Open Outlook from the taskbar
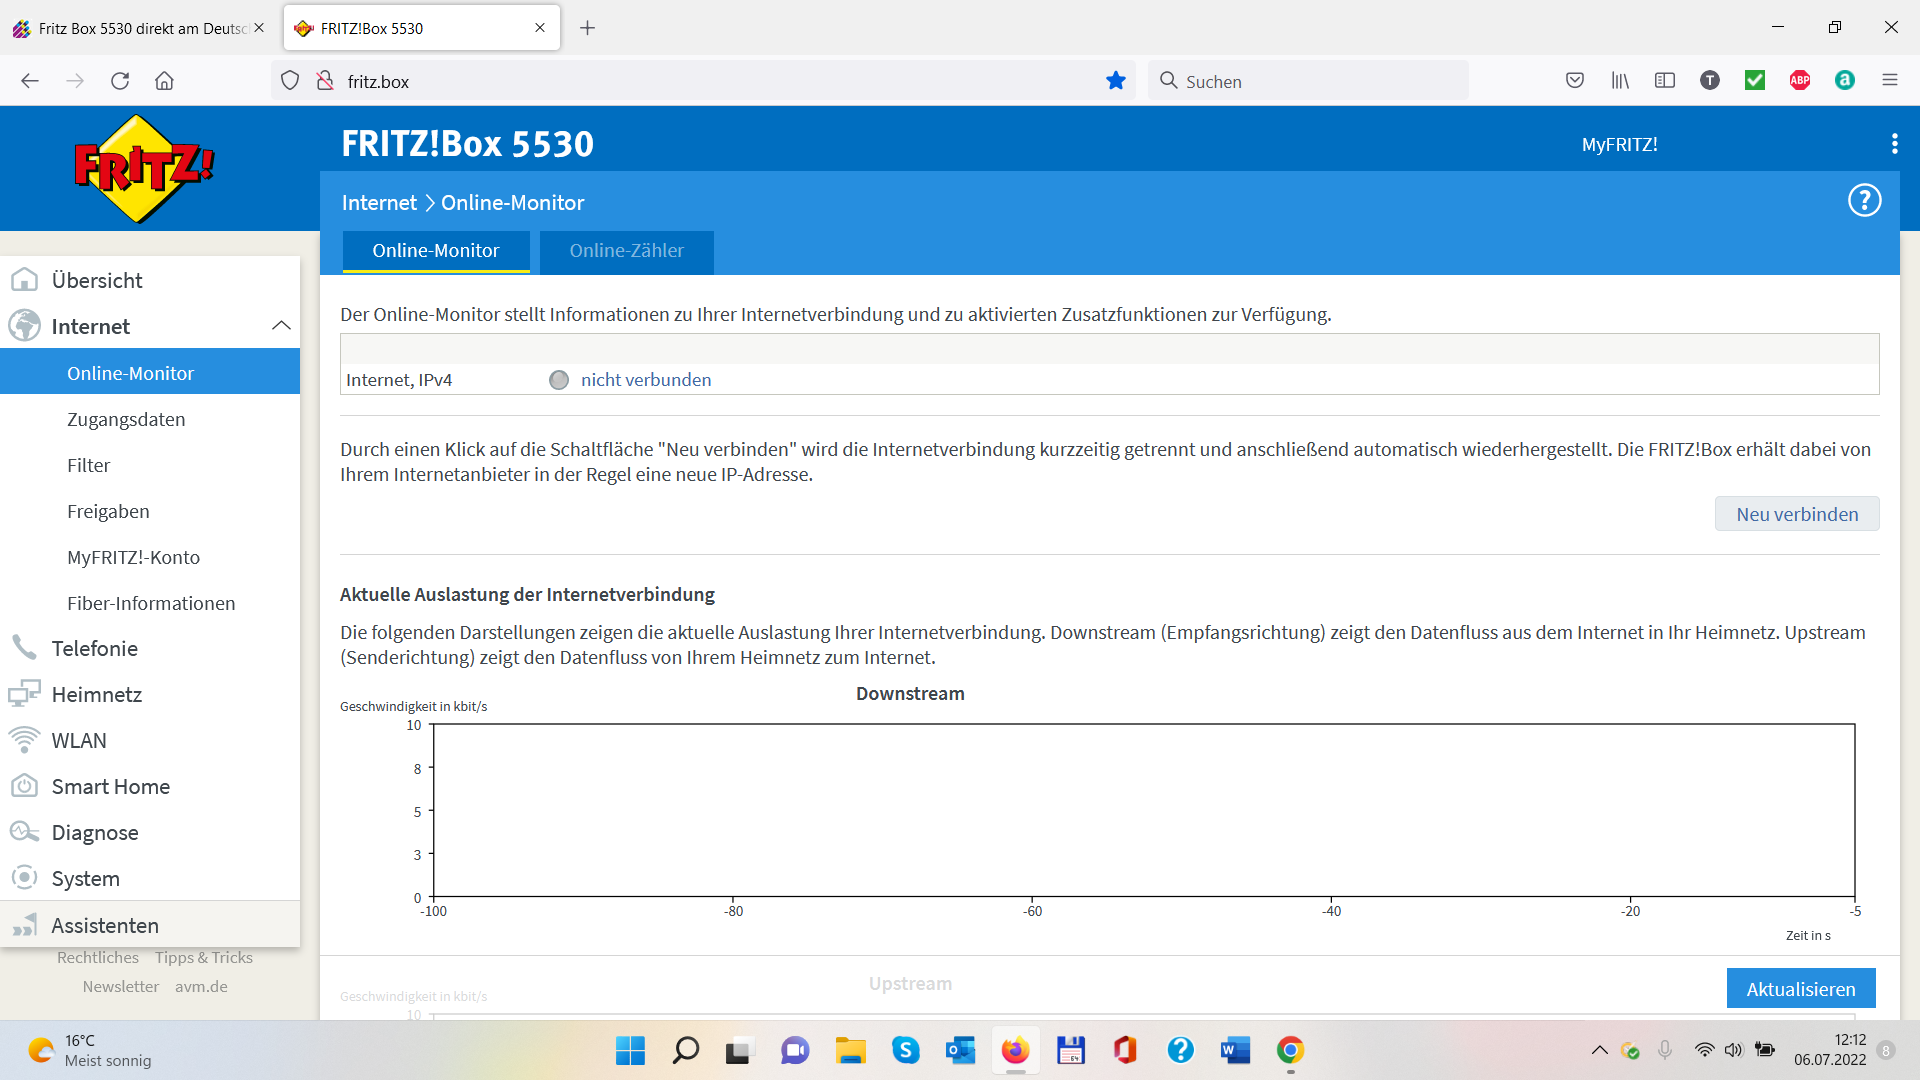The width and height of the screenshot is (1920, 1080). [x=961, y=1050]
